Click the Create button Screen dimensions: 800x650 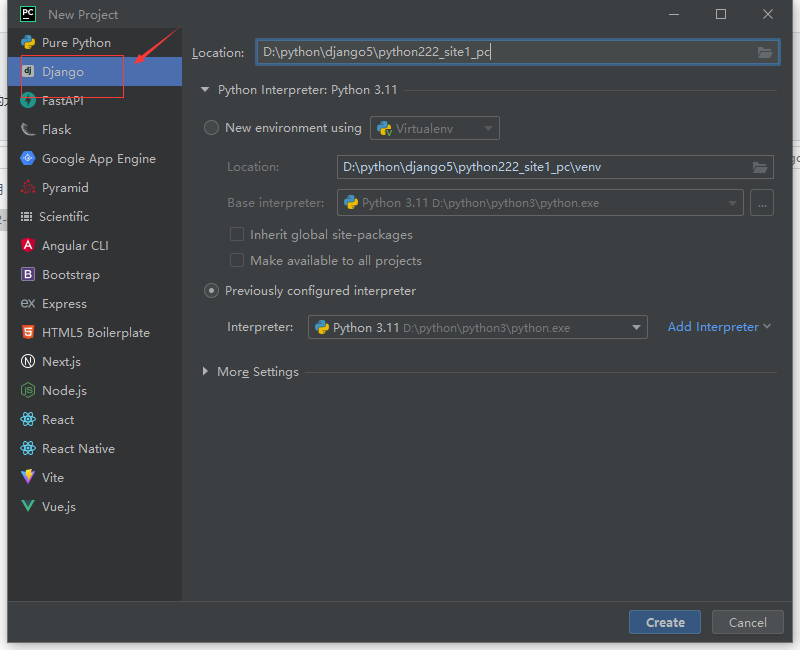tap(665, 622)
